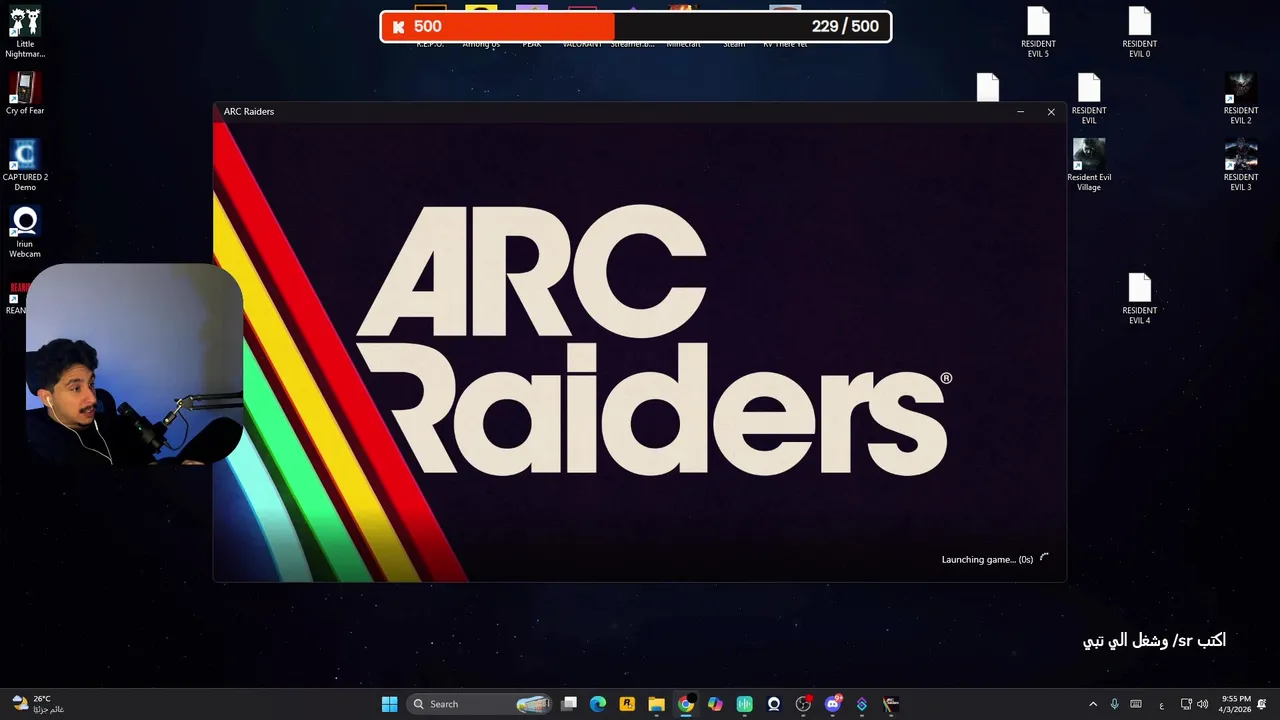This screenshot has width=1280, height=720.
Task: Select the RESIDENT EVIL 4 desktop file
Action: [1139, 299]
